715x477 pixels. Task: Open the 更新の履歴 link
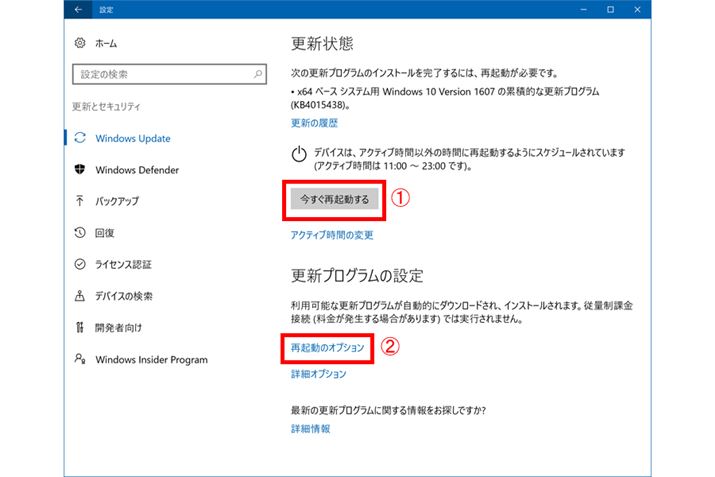314,123
